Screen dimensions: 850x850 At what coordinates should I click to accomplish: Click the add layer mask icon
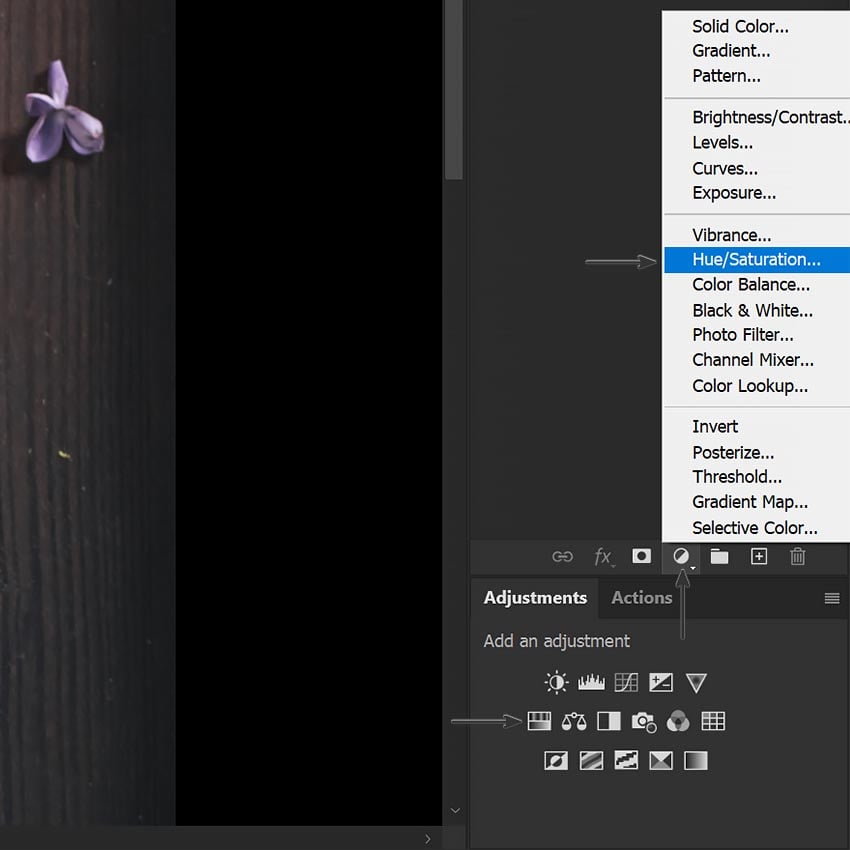click(x=642, y=557)
